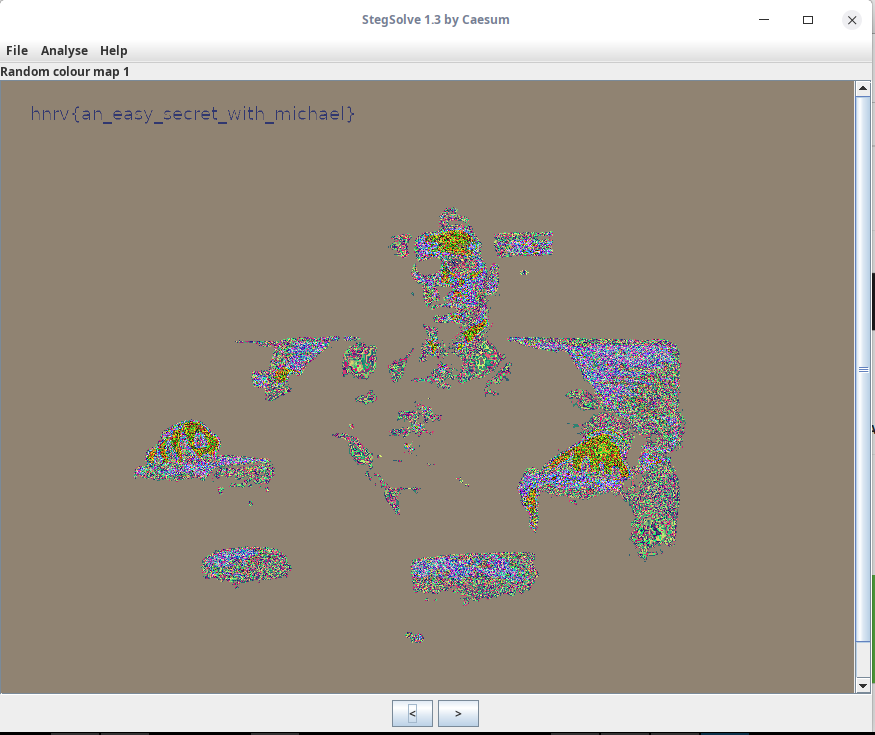Maximize the StegSolve window

pyautogui.click(x=808, y=19)
